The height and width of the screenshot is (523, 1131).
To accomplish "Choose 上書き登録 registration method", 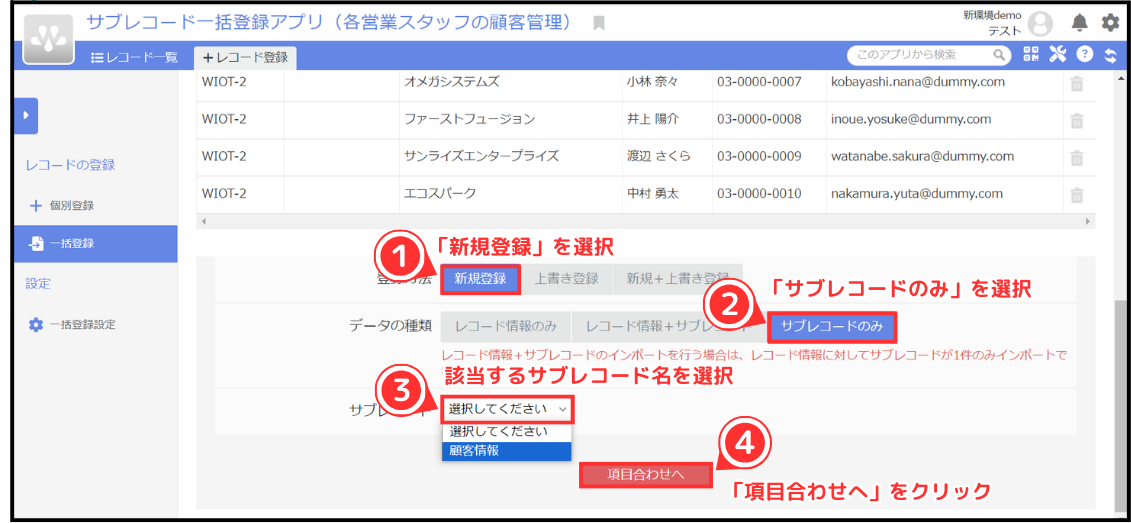I will coord(566,279).
